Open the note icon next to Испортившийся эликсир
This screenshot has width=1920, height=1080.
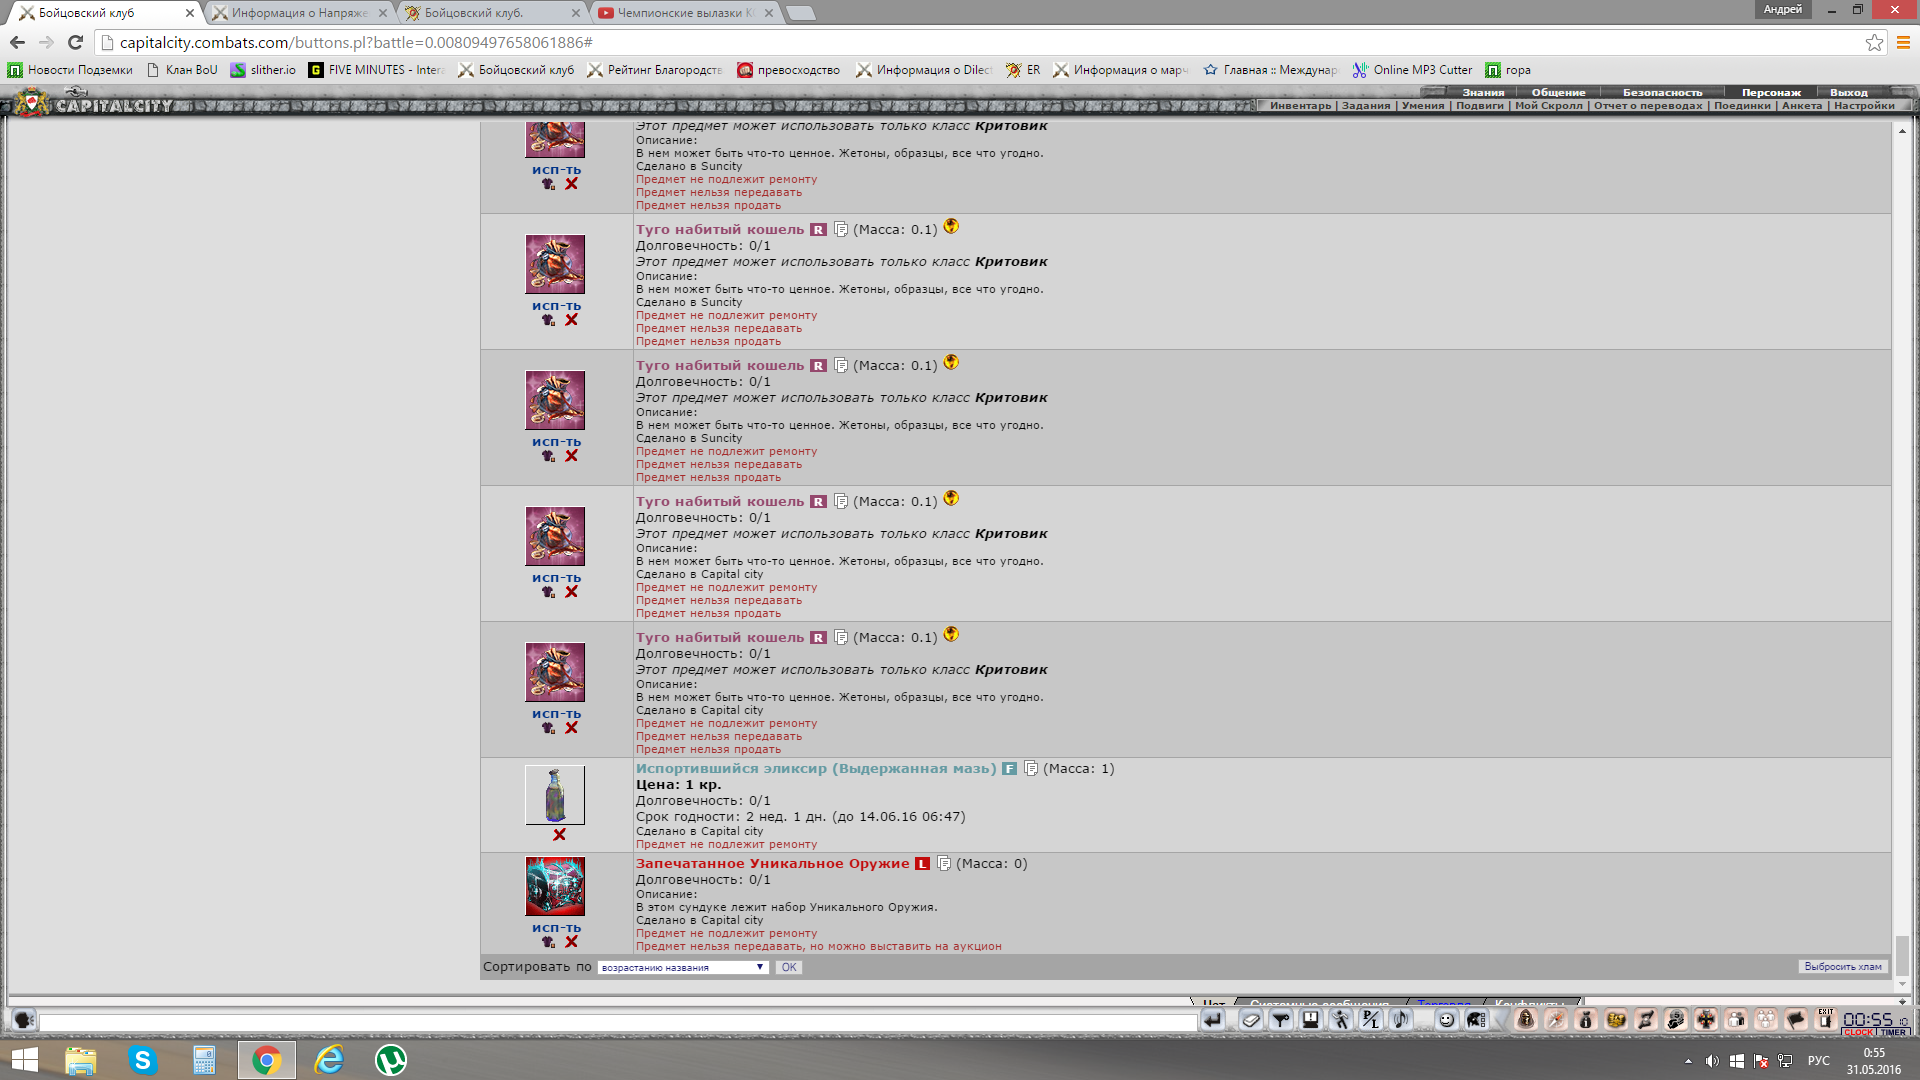coord(1031,769)
